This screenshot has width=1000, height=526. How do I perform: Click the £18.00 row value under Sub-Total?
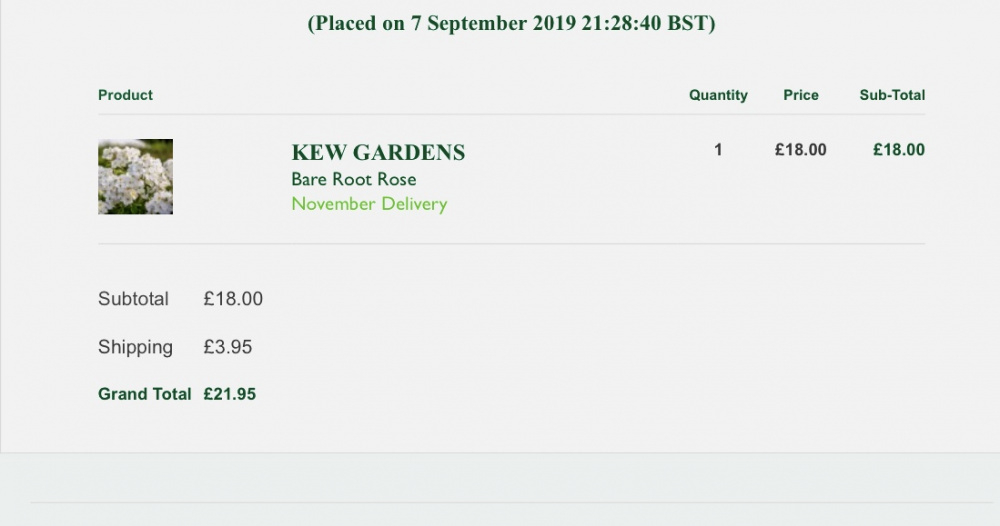(899, 150)
